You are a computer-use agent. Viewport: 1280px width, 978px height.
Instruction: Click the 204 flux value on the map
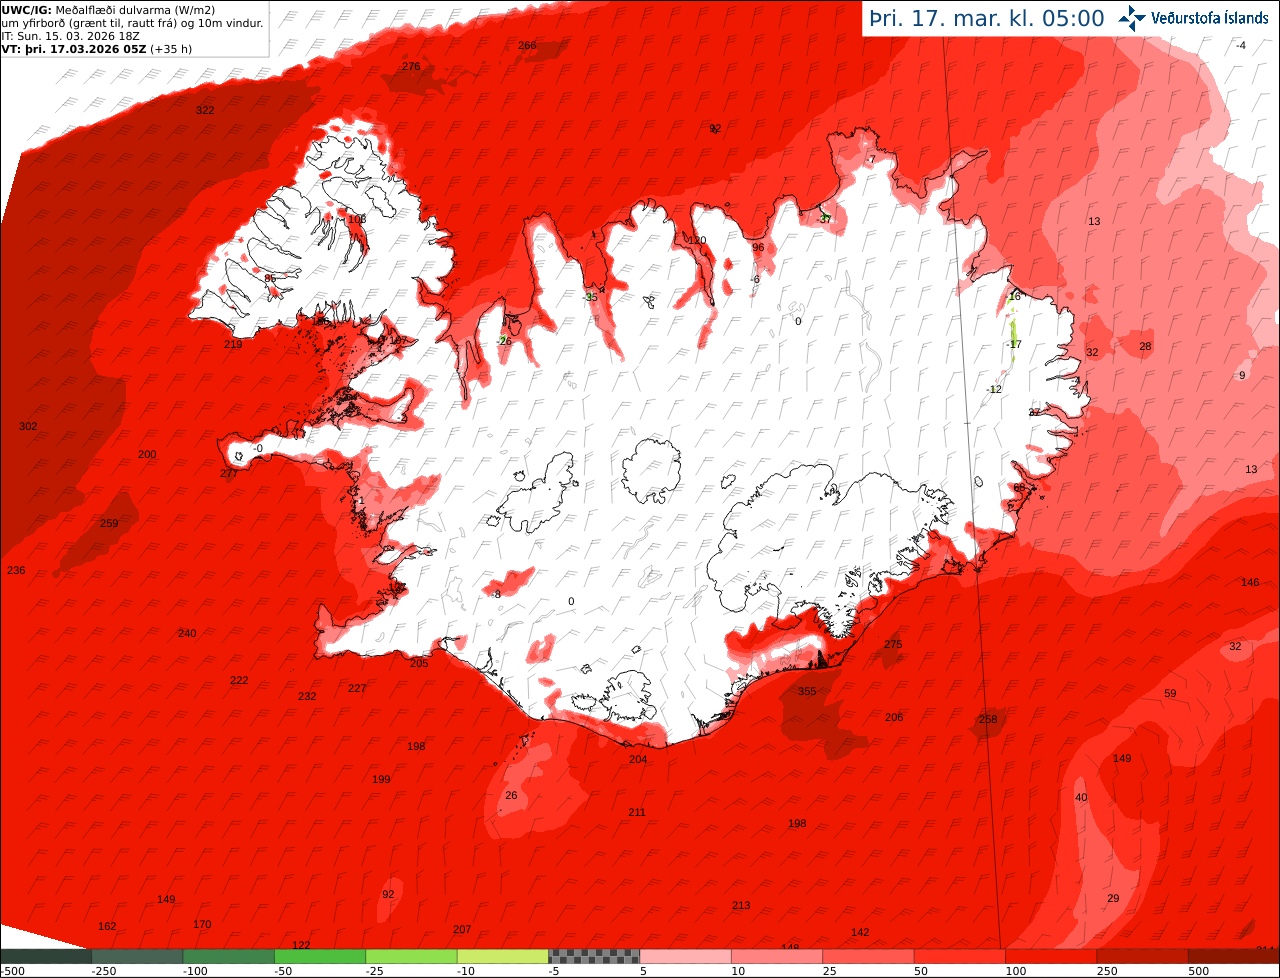click(x=638, y=759)
